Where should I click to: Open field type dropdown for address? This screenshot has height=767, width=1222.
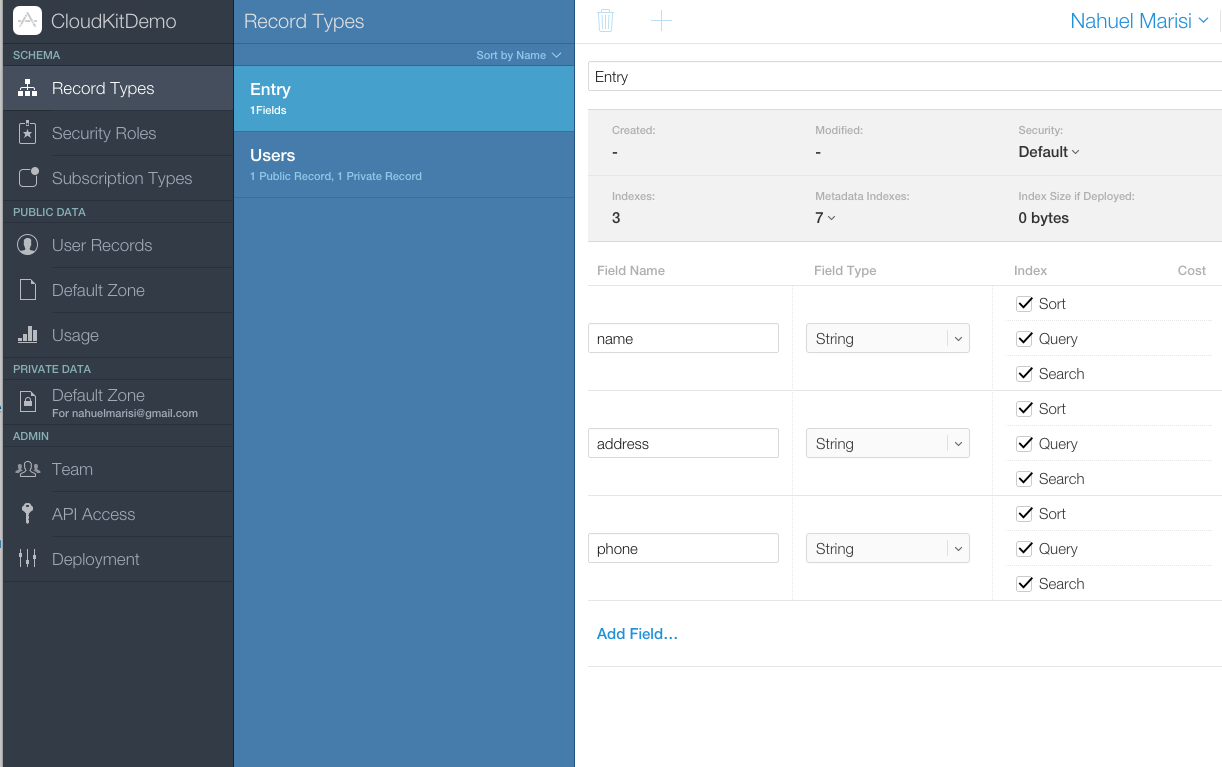point(888,444)
